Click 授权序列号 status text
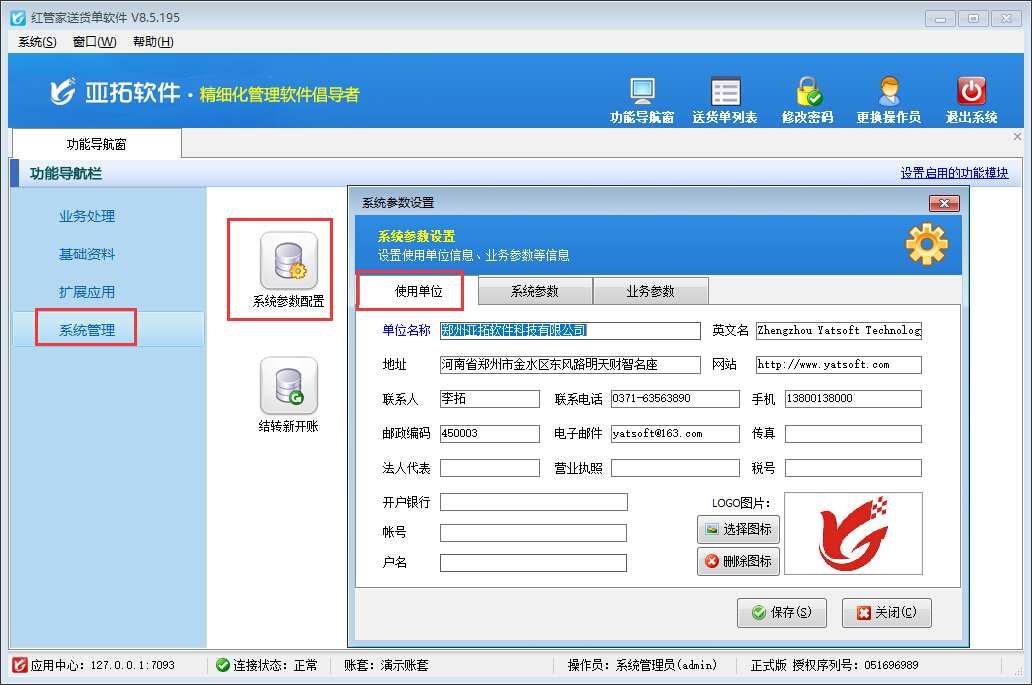1032x685 pixels. pos(855,665)
